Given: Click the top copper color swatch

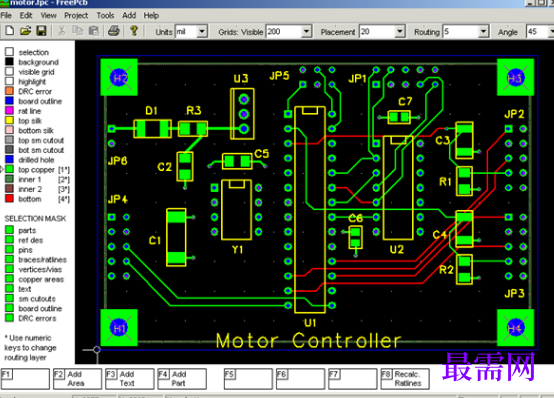Looking at the screenshot, I should (9, 169).
